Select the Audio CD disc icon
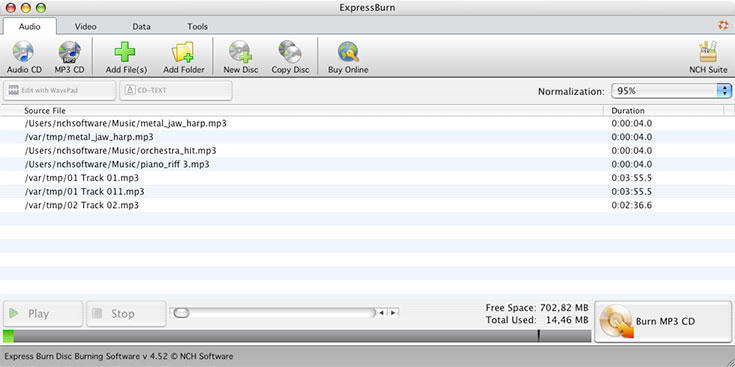The width and height of the screenshot is (735, 367). click(x=23, y=52)
